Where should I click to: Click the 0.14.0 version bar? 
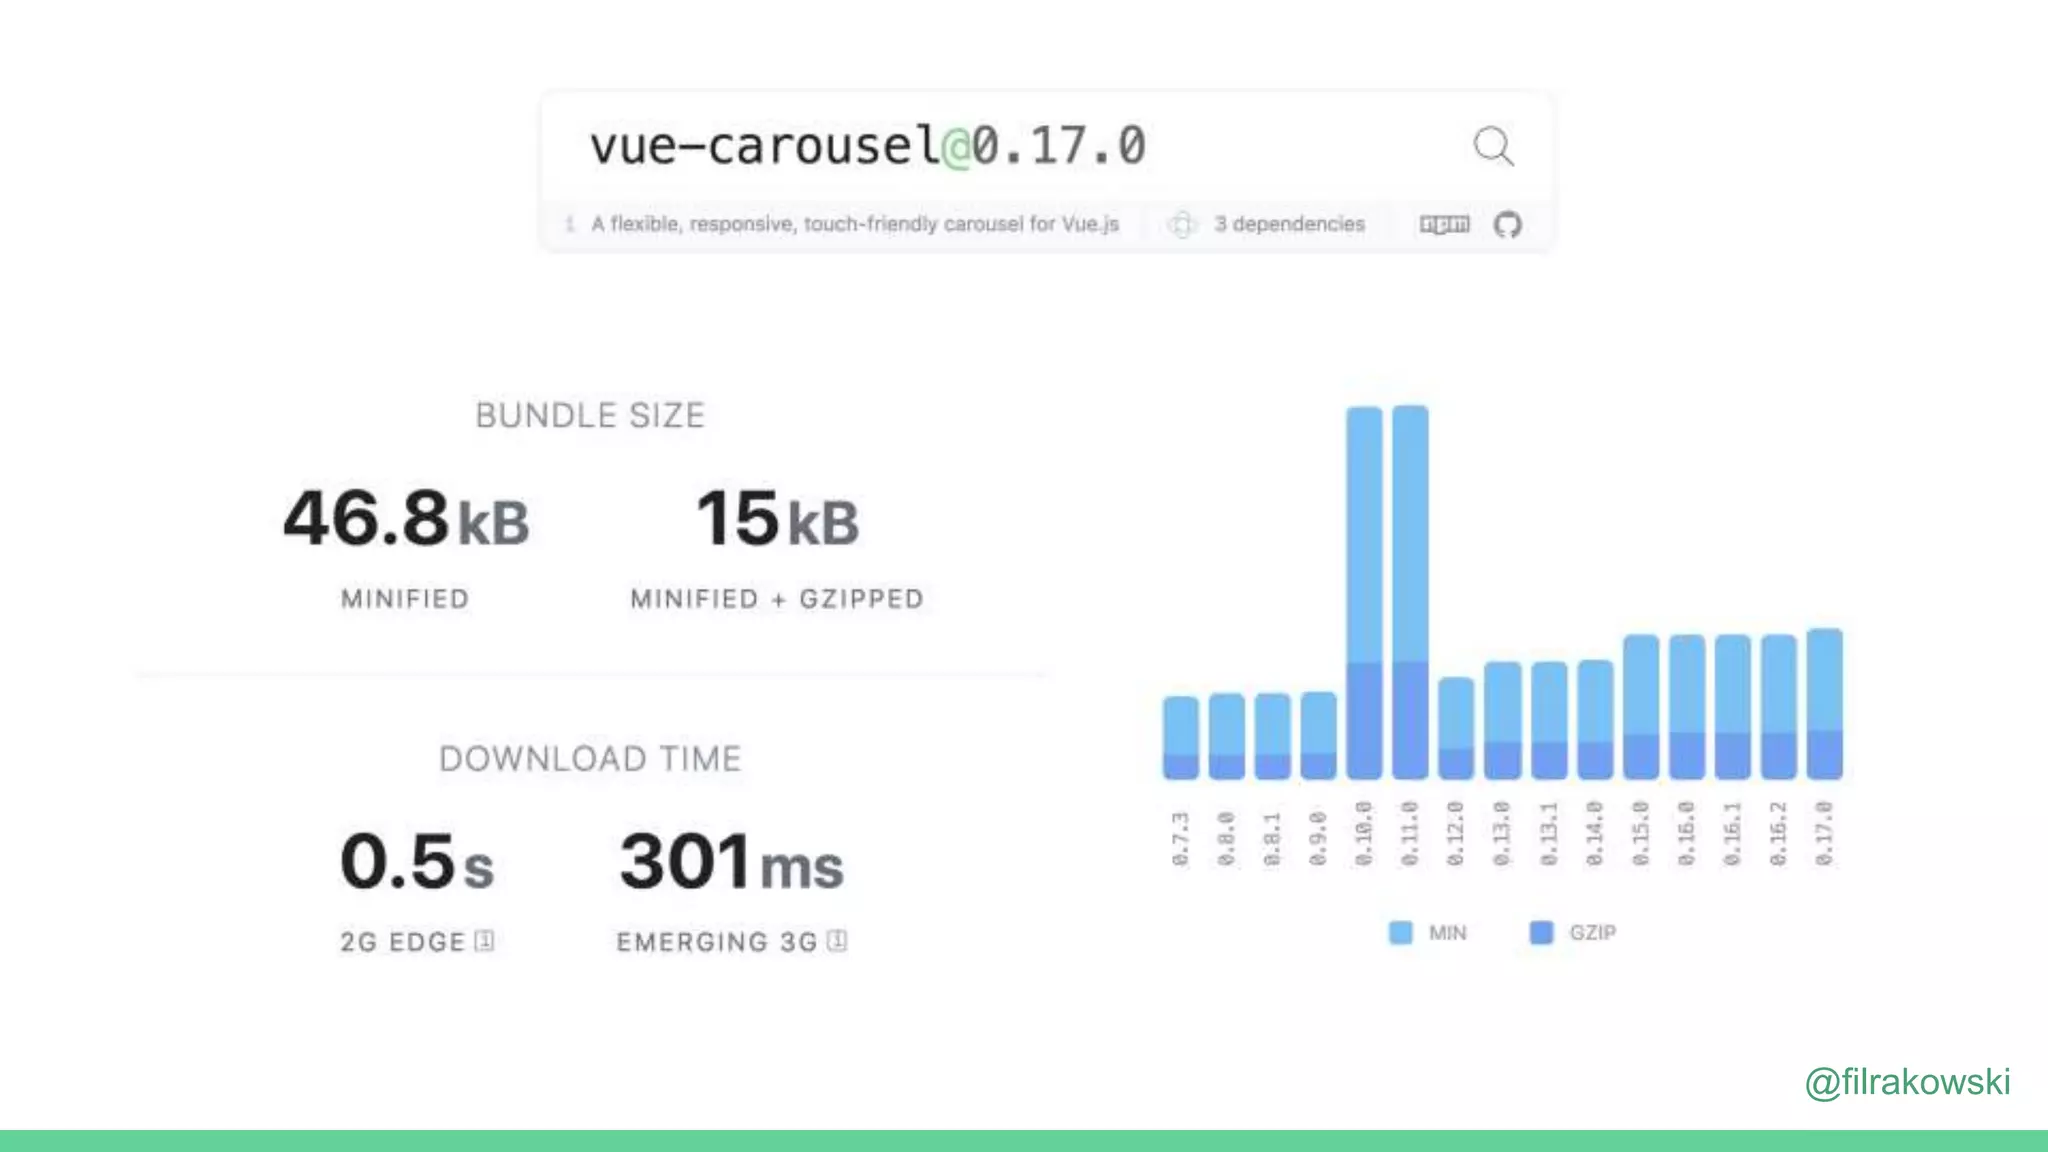pos(1595,720)
